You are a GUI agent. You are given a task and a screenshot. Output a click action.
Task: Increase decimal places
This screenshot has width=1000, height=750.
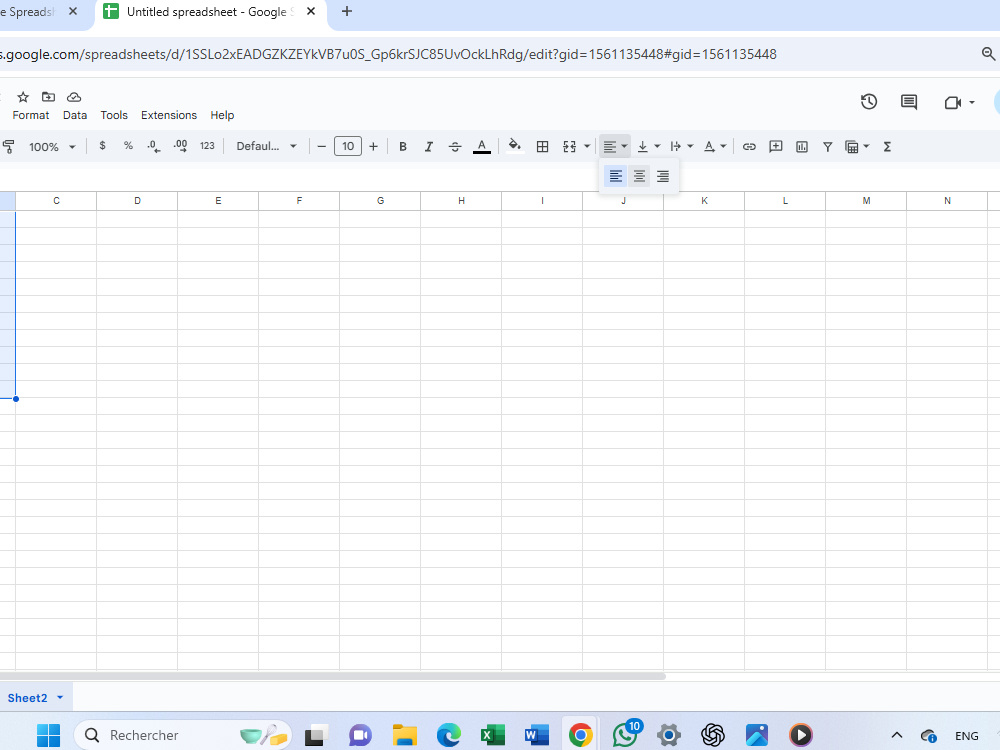(180, 146)
